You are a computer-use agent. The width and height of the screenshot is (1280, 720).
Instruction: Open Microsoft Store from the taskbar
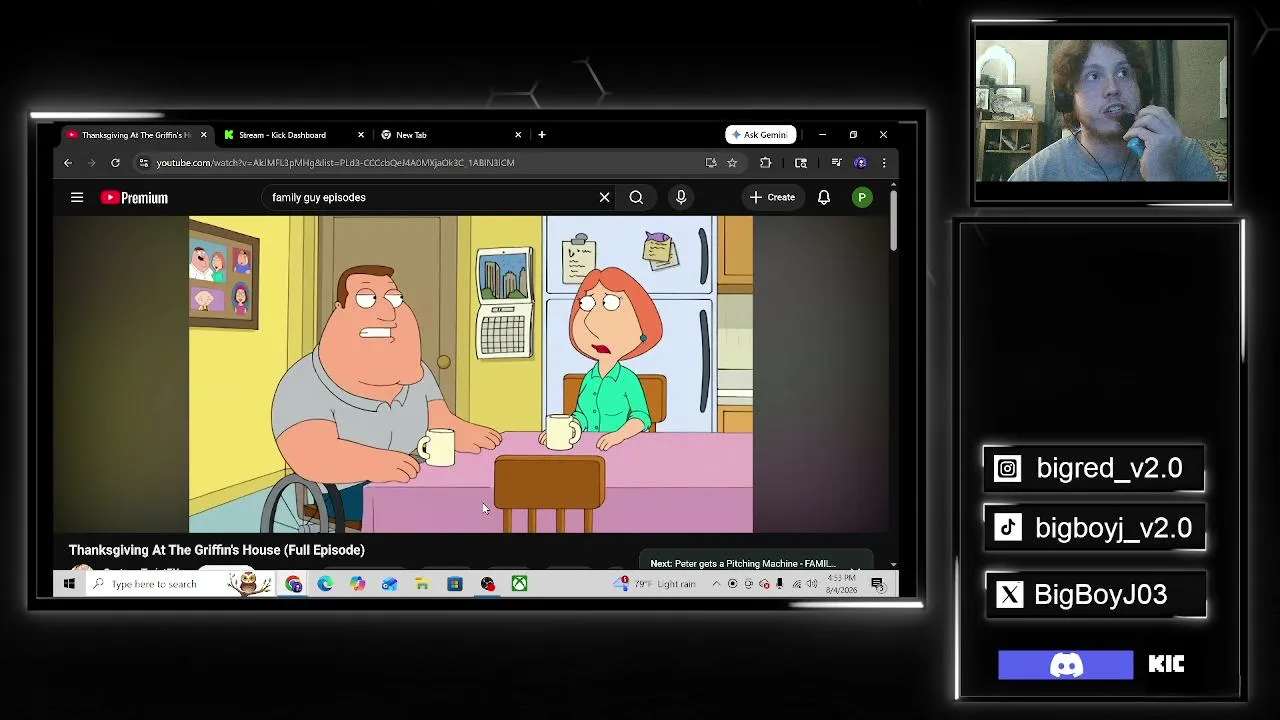(x=455, y=584)
